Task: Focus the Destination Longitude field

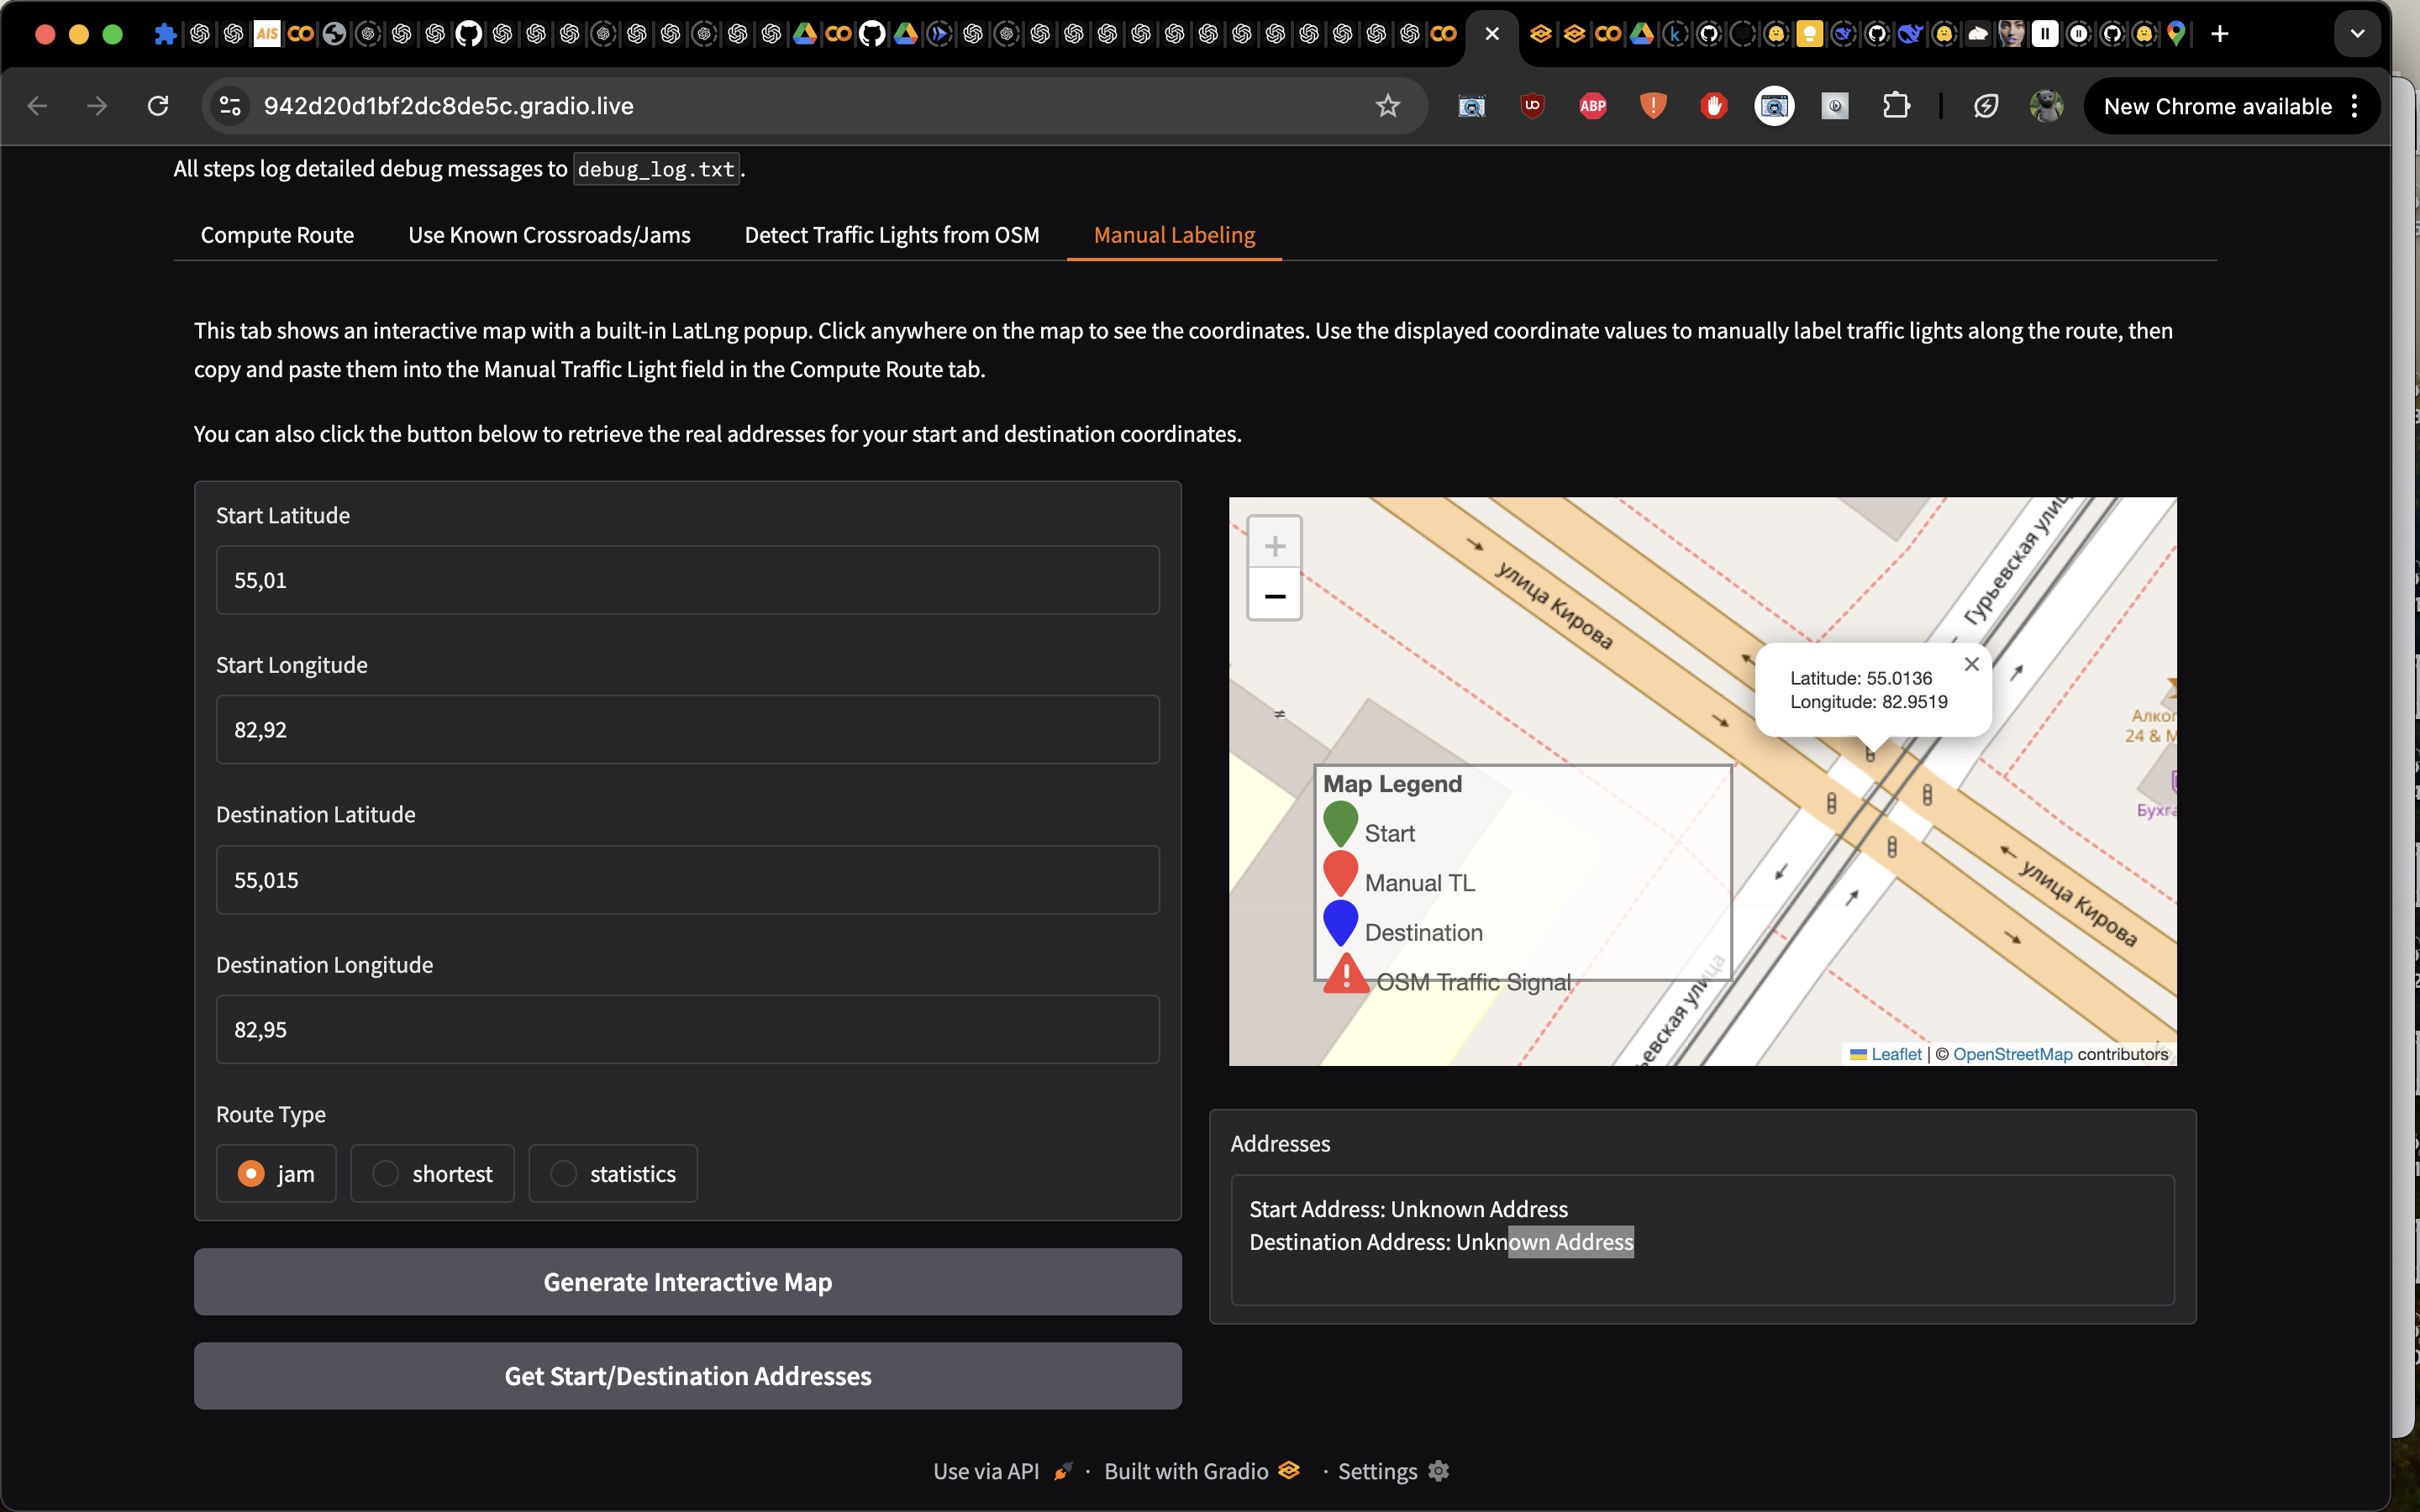Action: point(688,1029)
